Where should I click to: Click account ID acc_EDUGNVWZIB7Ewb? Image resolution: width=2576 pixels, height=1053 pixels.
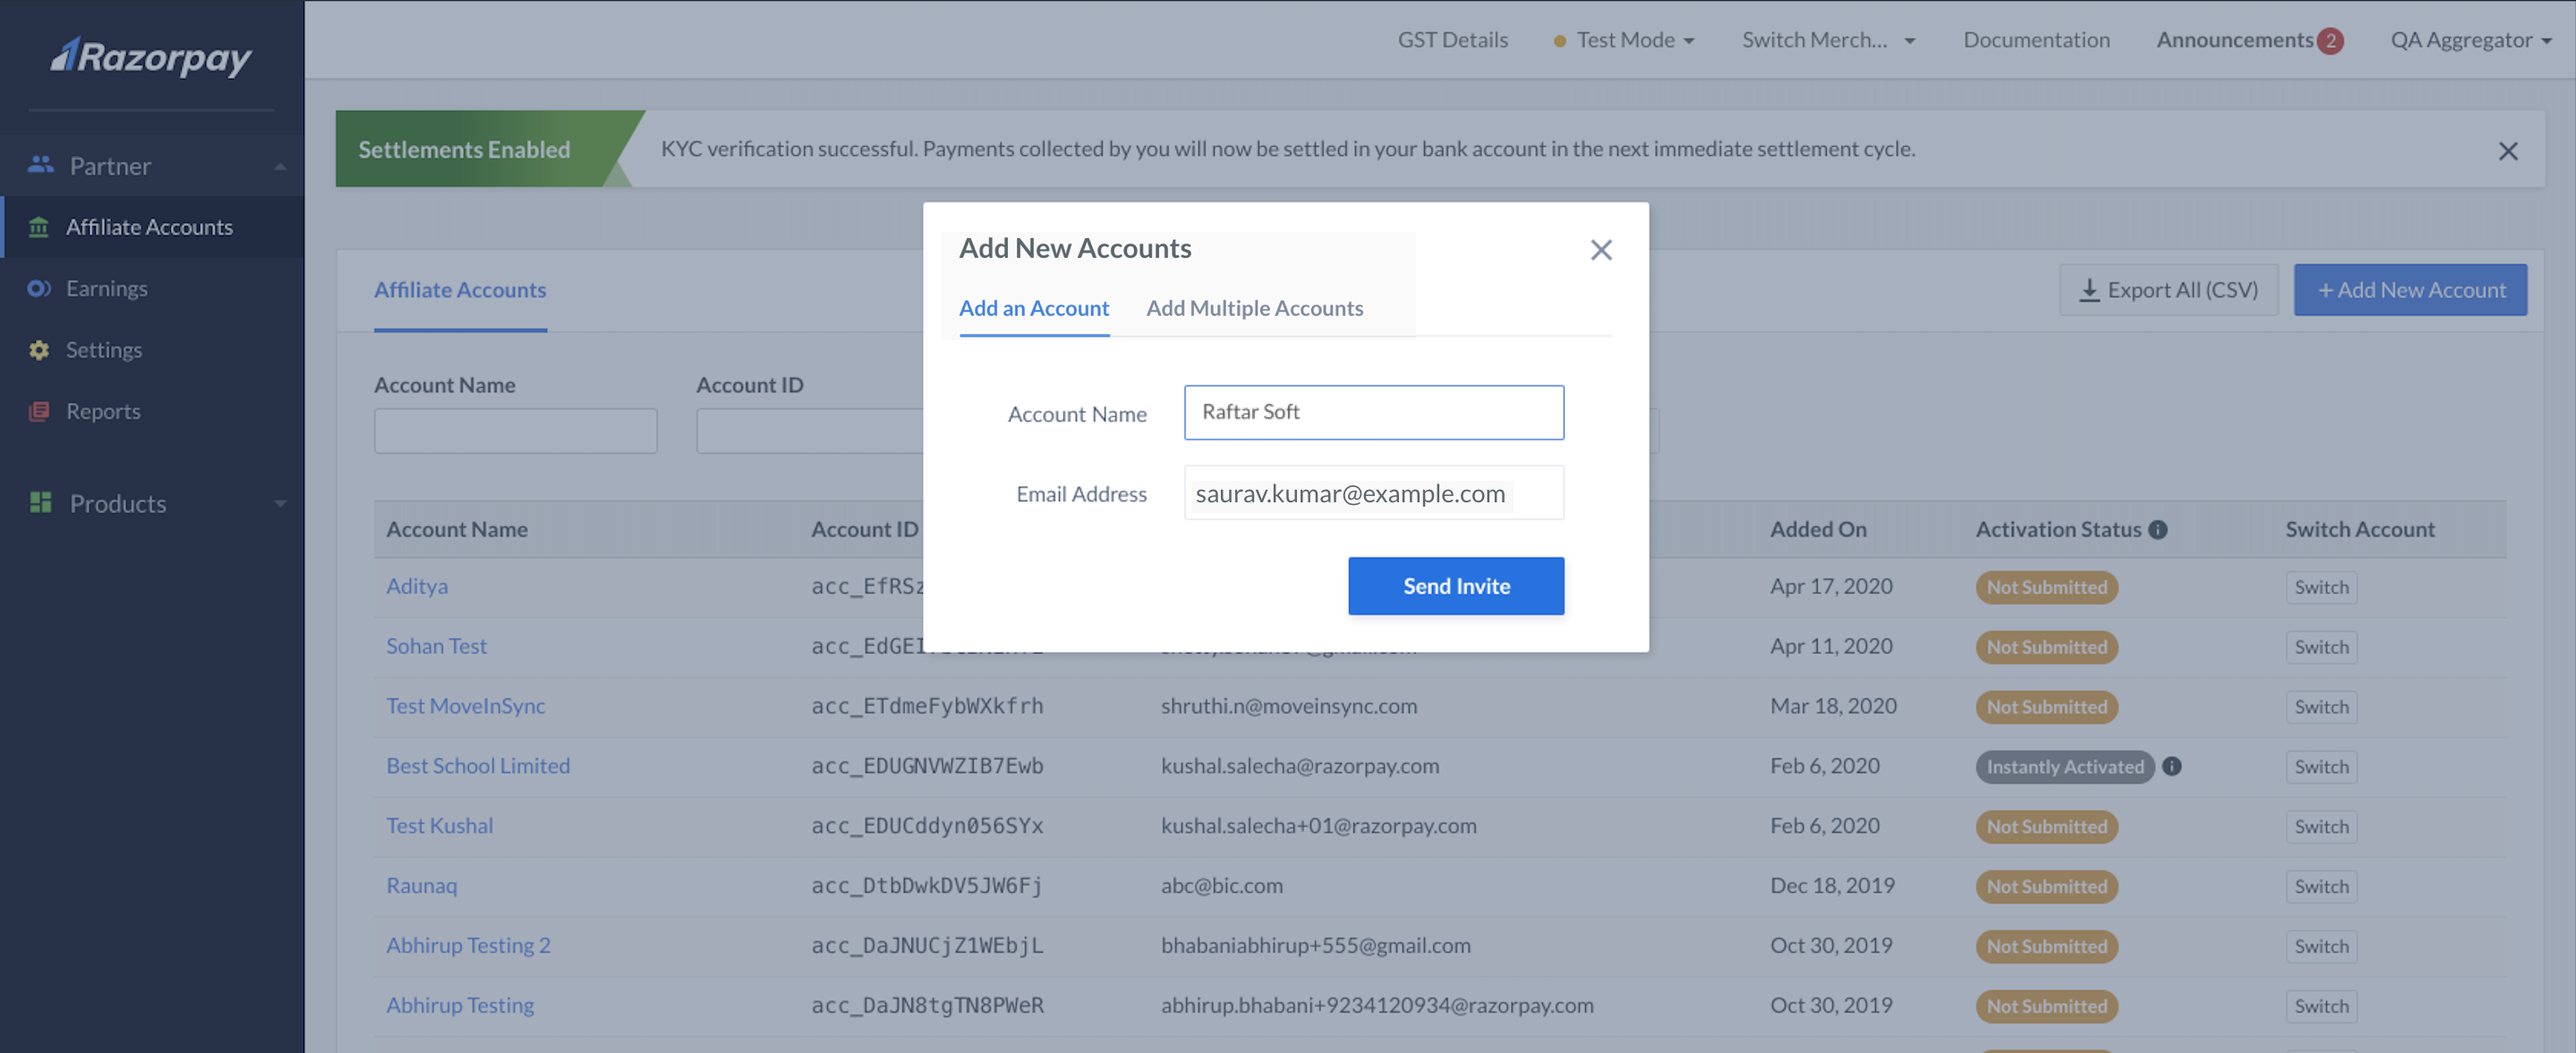pos(927,766)
